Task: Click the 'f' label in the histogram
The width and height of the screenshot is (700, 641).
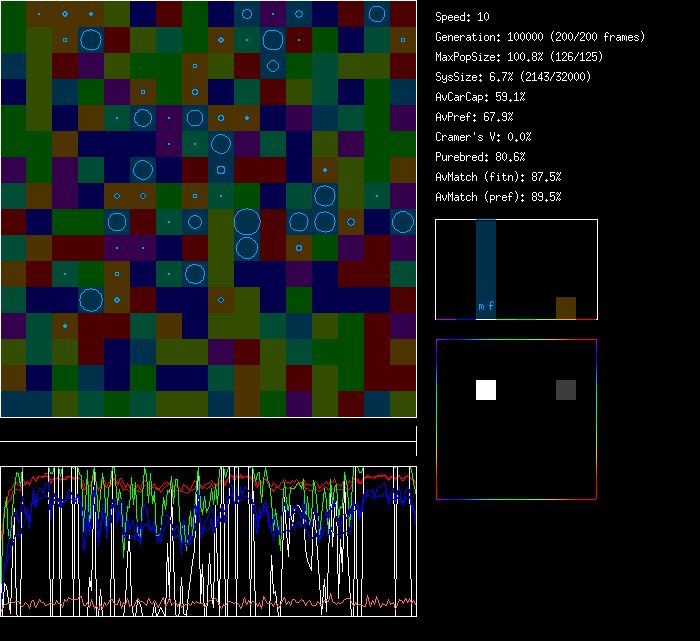Action: [x=491, y=306]
